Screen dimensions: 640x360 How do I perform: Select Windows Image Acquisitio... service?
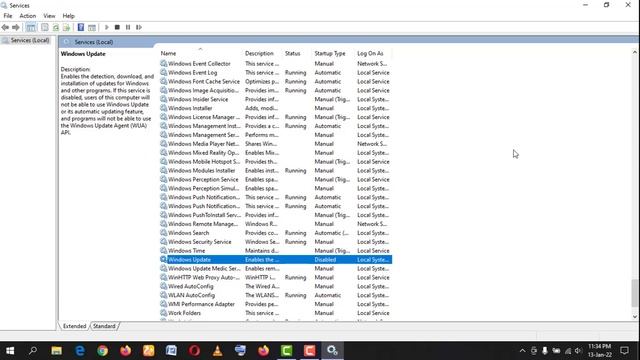pyautogui.click(x=276, y=91)
